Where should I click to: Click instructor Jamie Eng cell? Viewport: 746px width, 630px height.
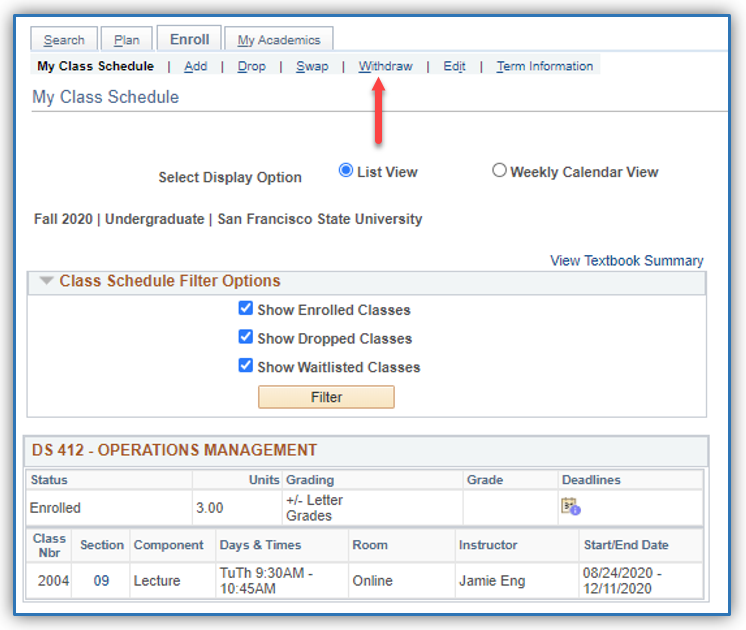tap(517, 581)
